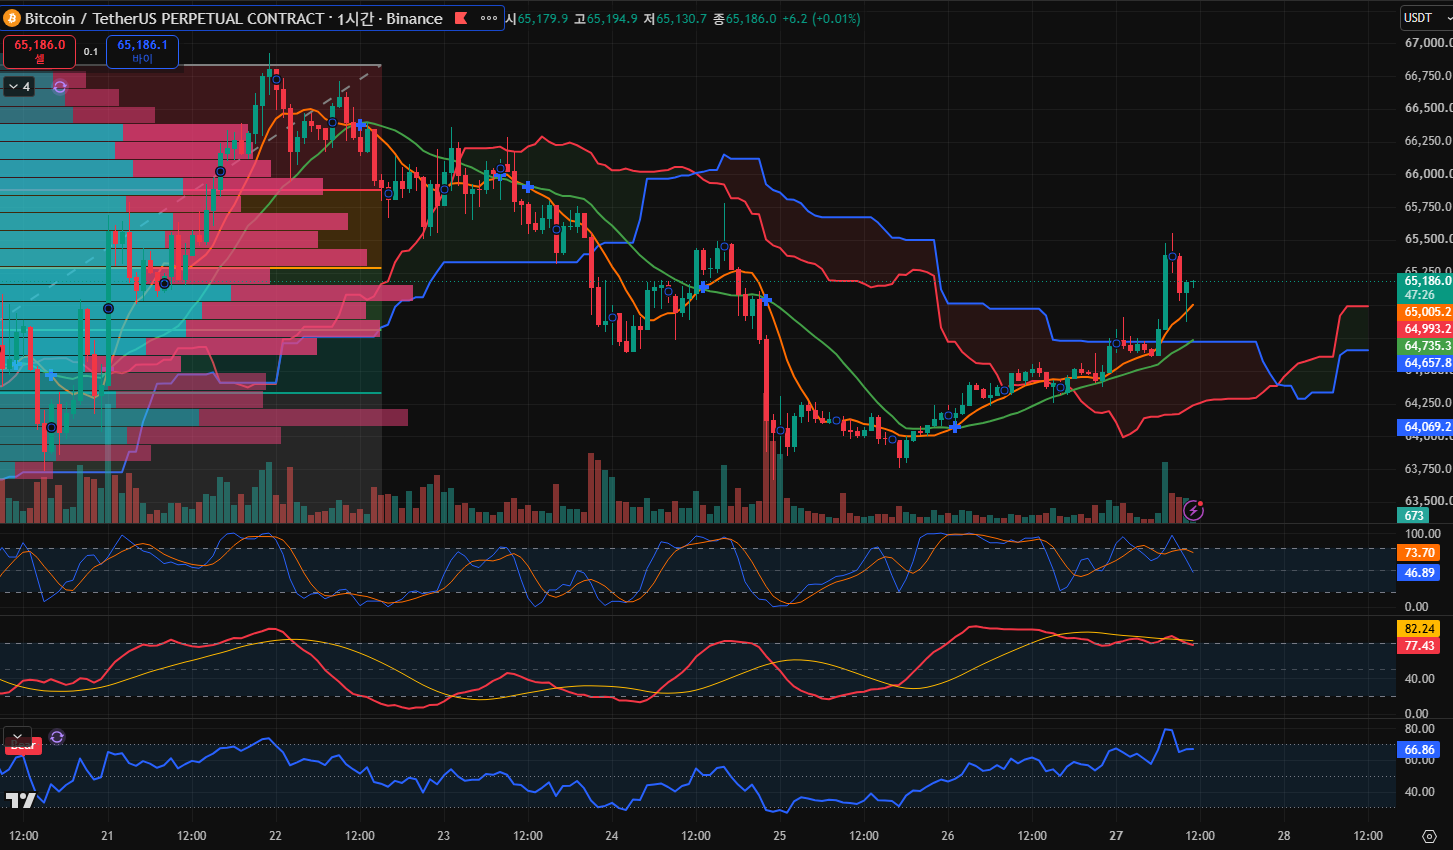Open the three-dots more options menu
Viewport: 1453px width, 850px height.
489,18
